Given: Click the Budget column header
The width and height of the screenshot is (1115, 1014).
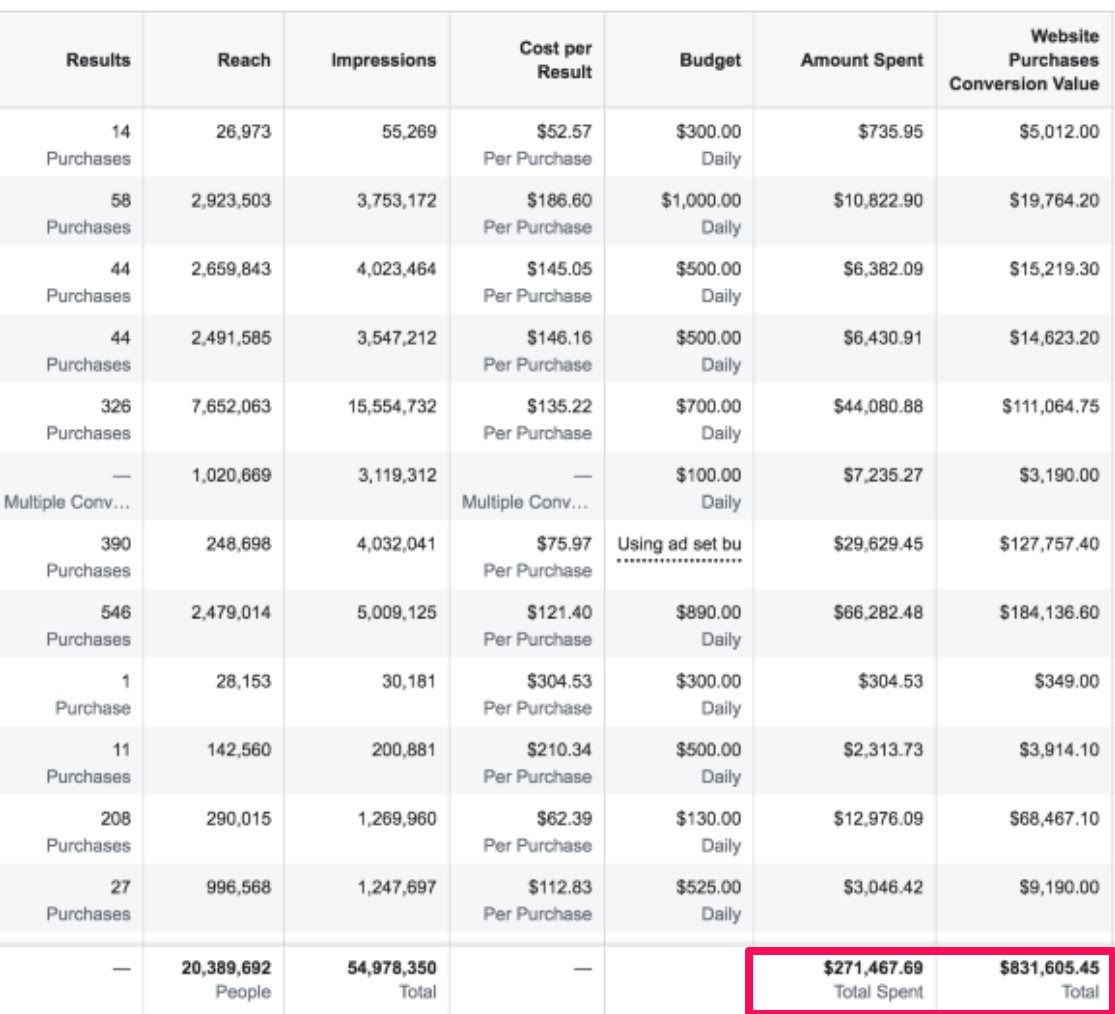Looking at the screenshot, I should [710, 60].
